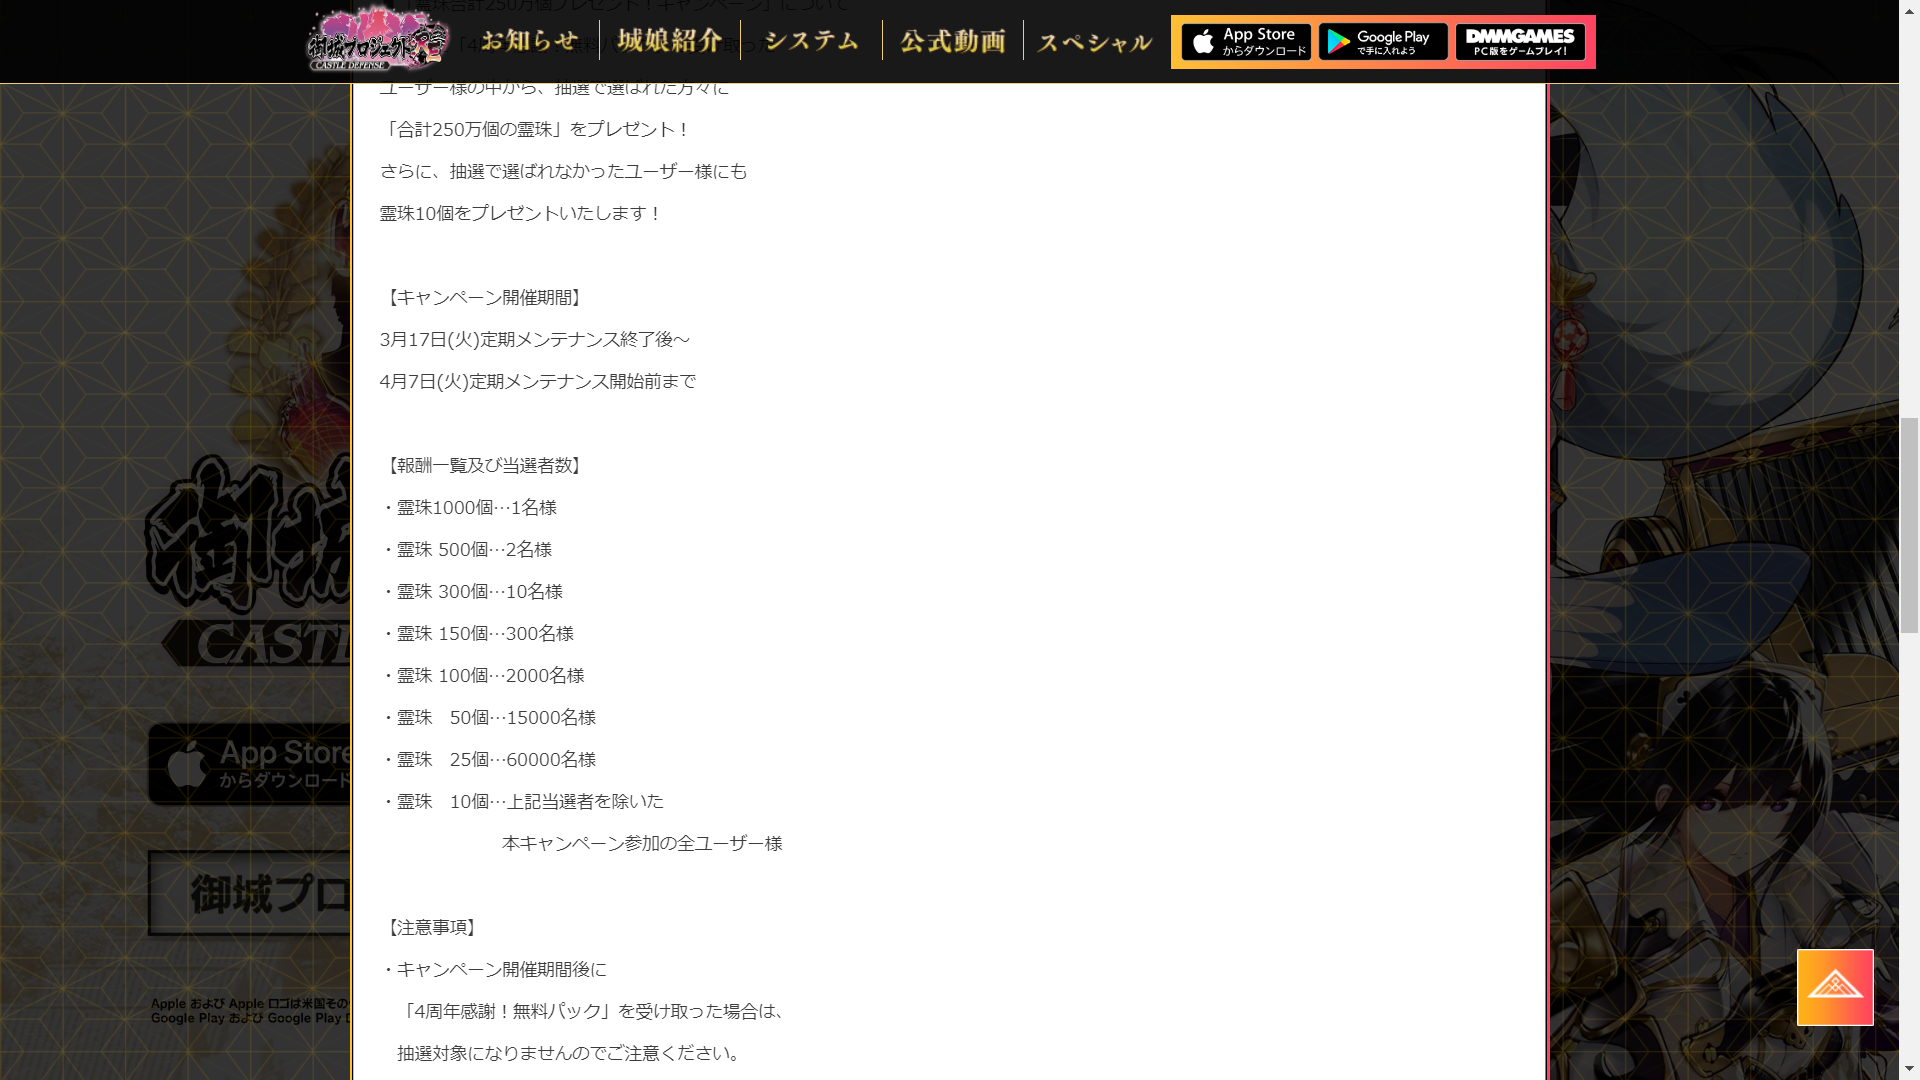Click the orange scroll-to-top arrow button
Image resolution: width=1920 pixels, height=1080 pixels.
point(1835,987)
